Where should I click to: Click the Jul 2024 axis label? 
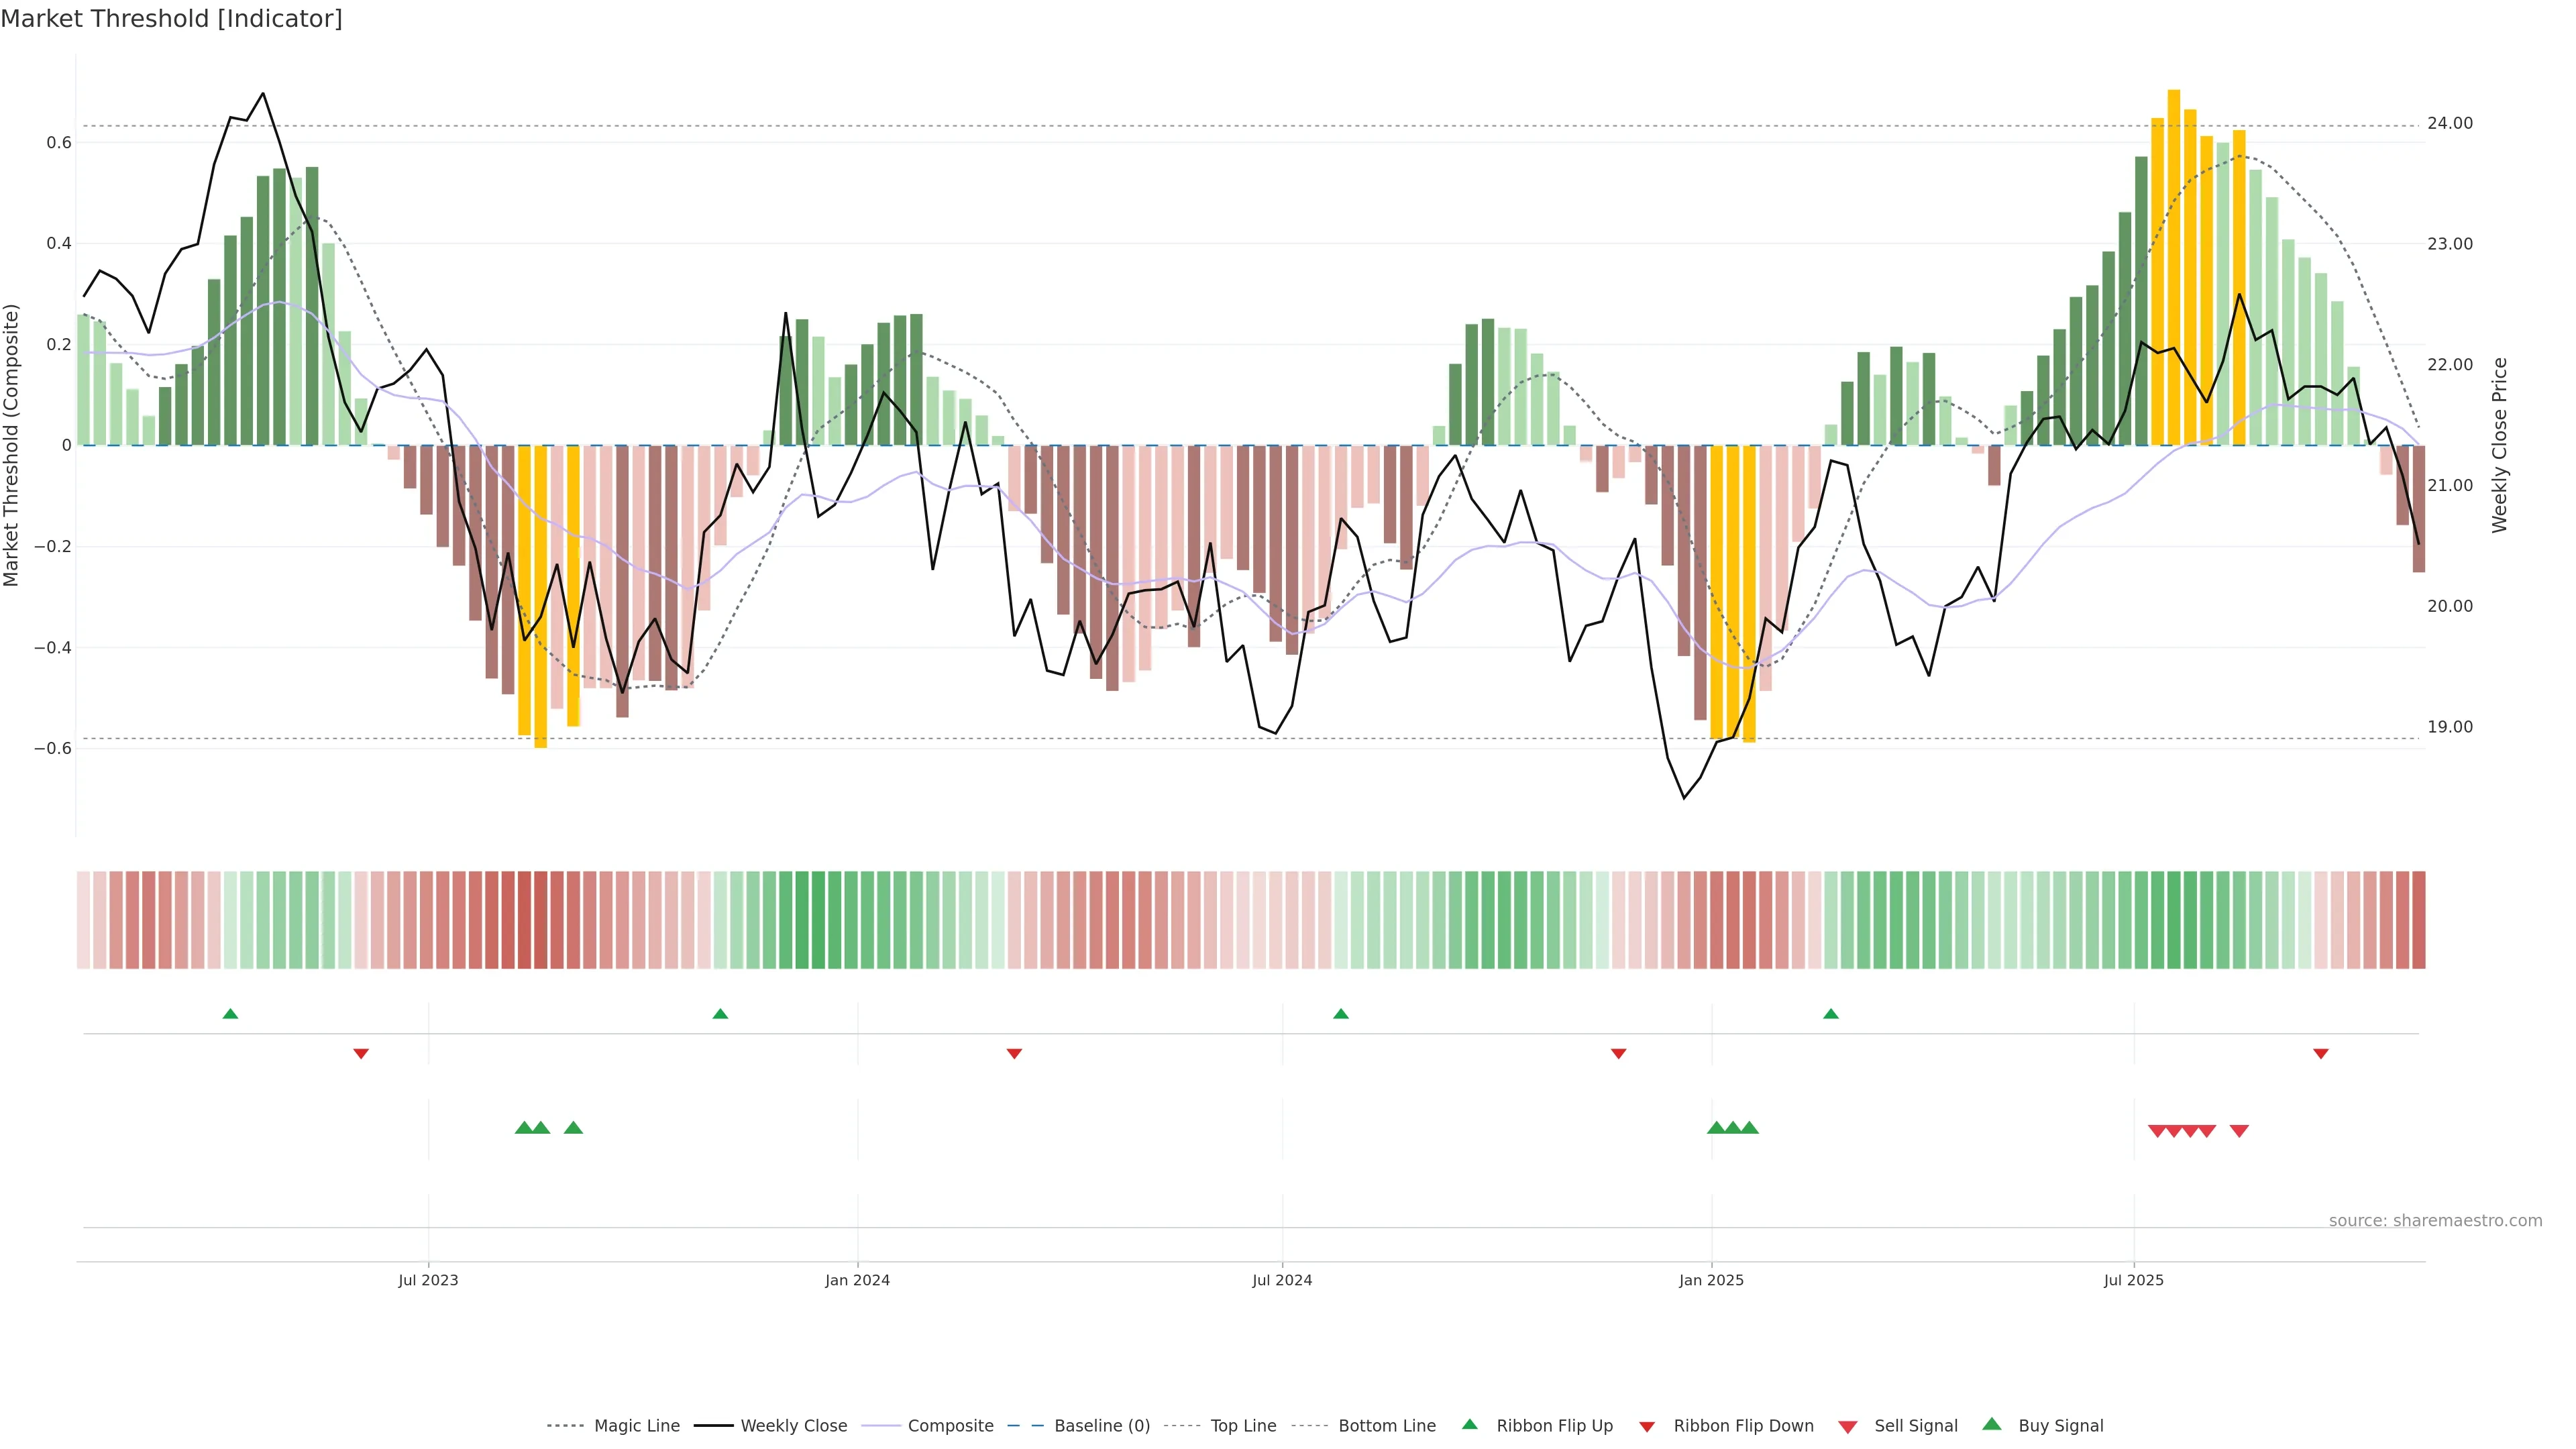tap(1282, 1280)
